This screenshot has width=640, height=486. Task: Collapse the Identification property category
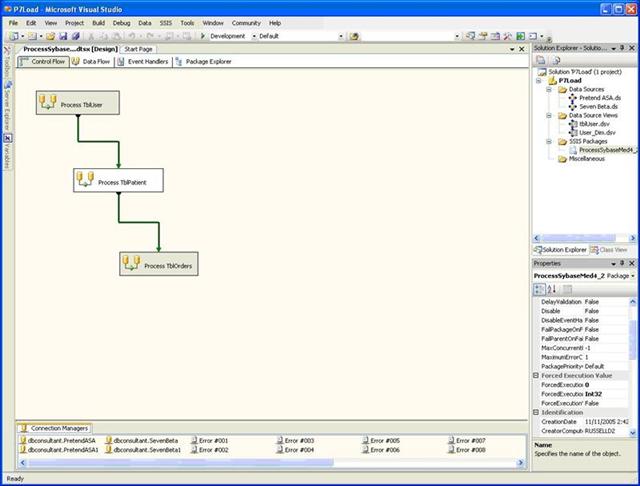536,413
